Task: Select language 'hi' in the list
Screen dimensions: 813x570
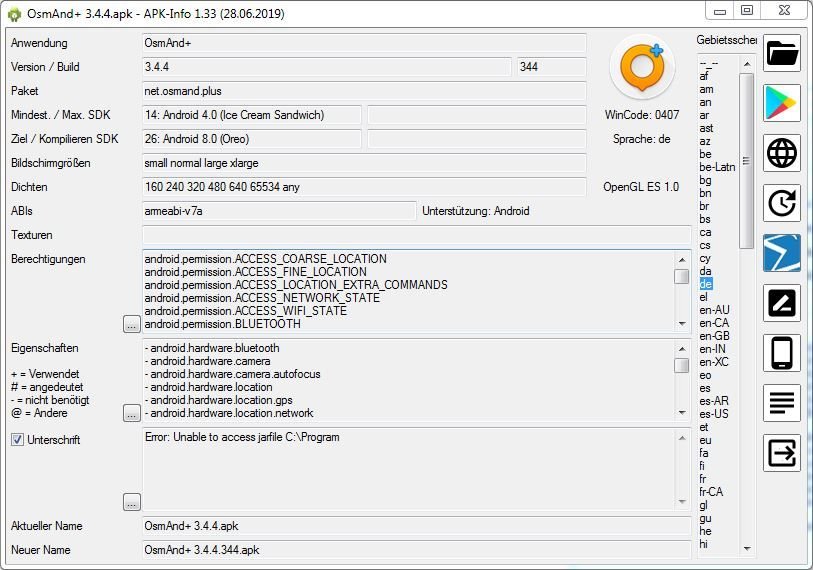Action: pyautogui.click(x=703, y=544)
